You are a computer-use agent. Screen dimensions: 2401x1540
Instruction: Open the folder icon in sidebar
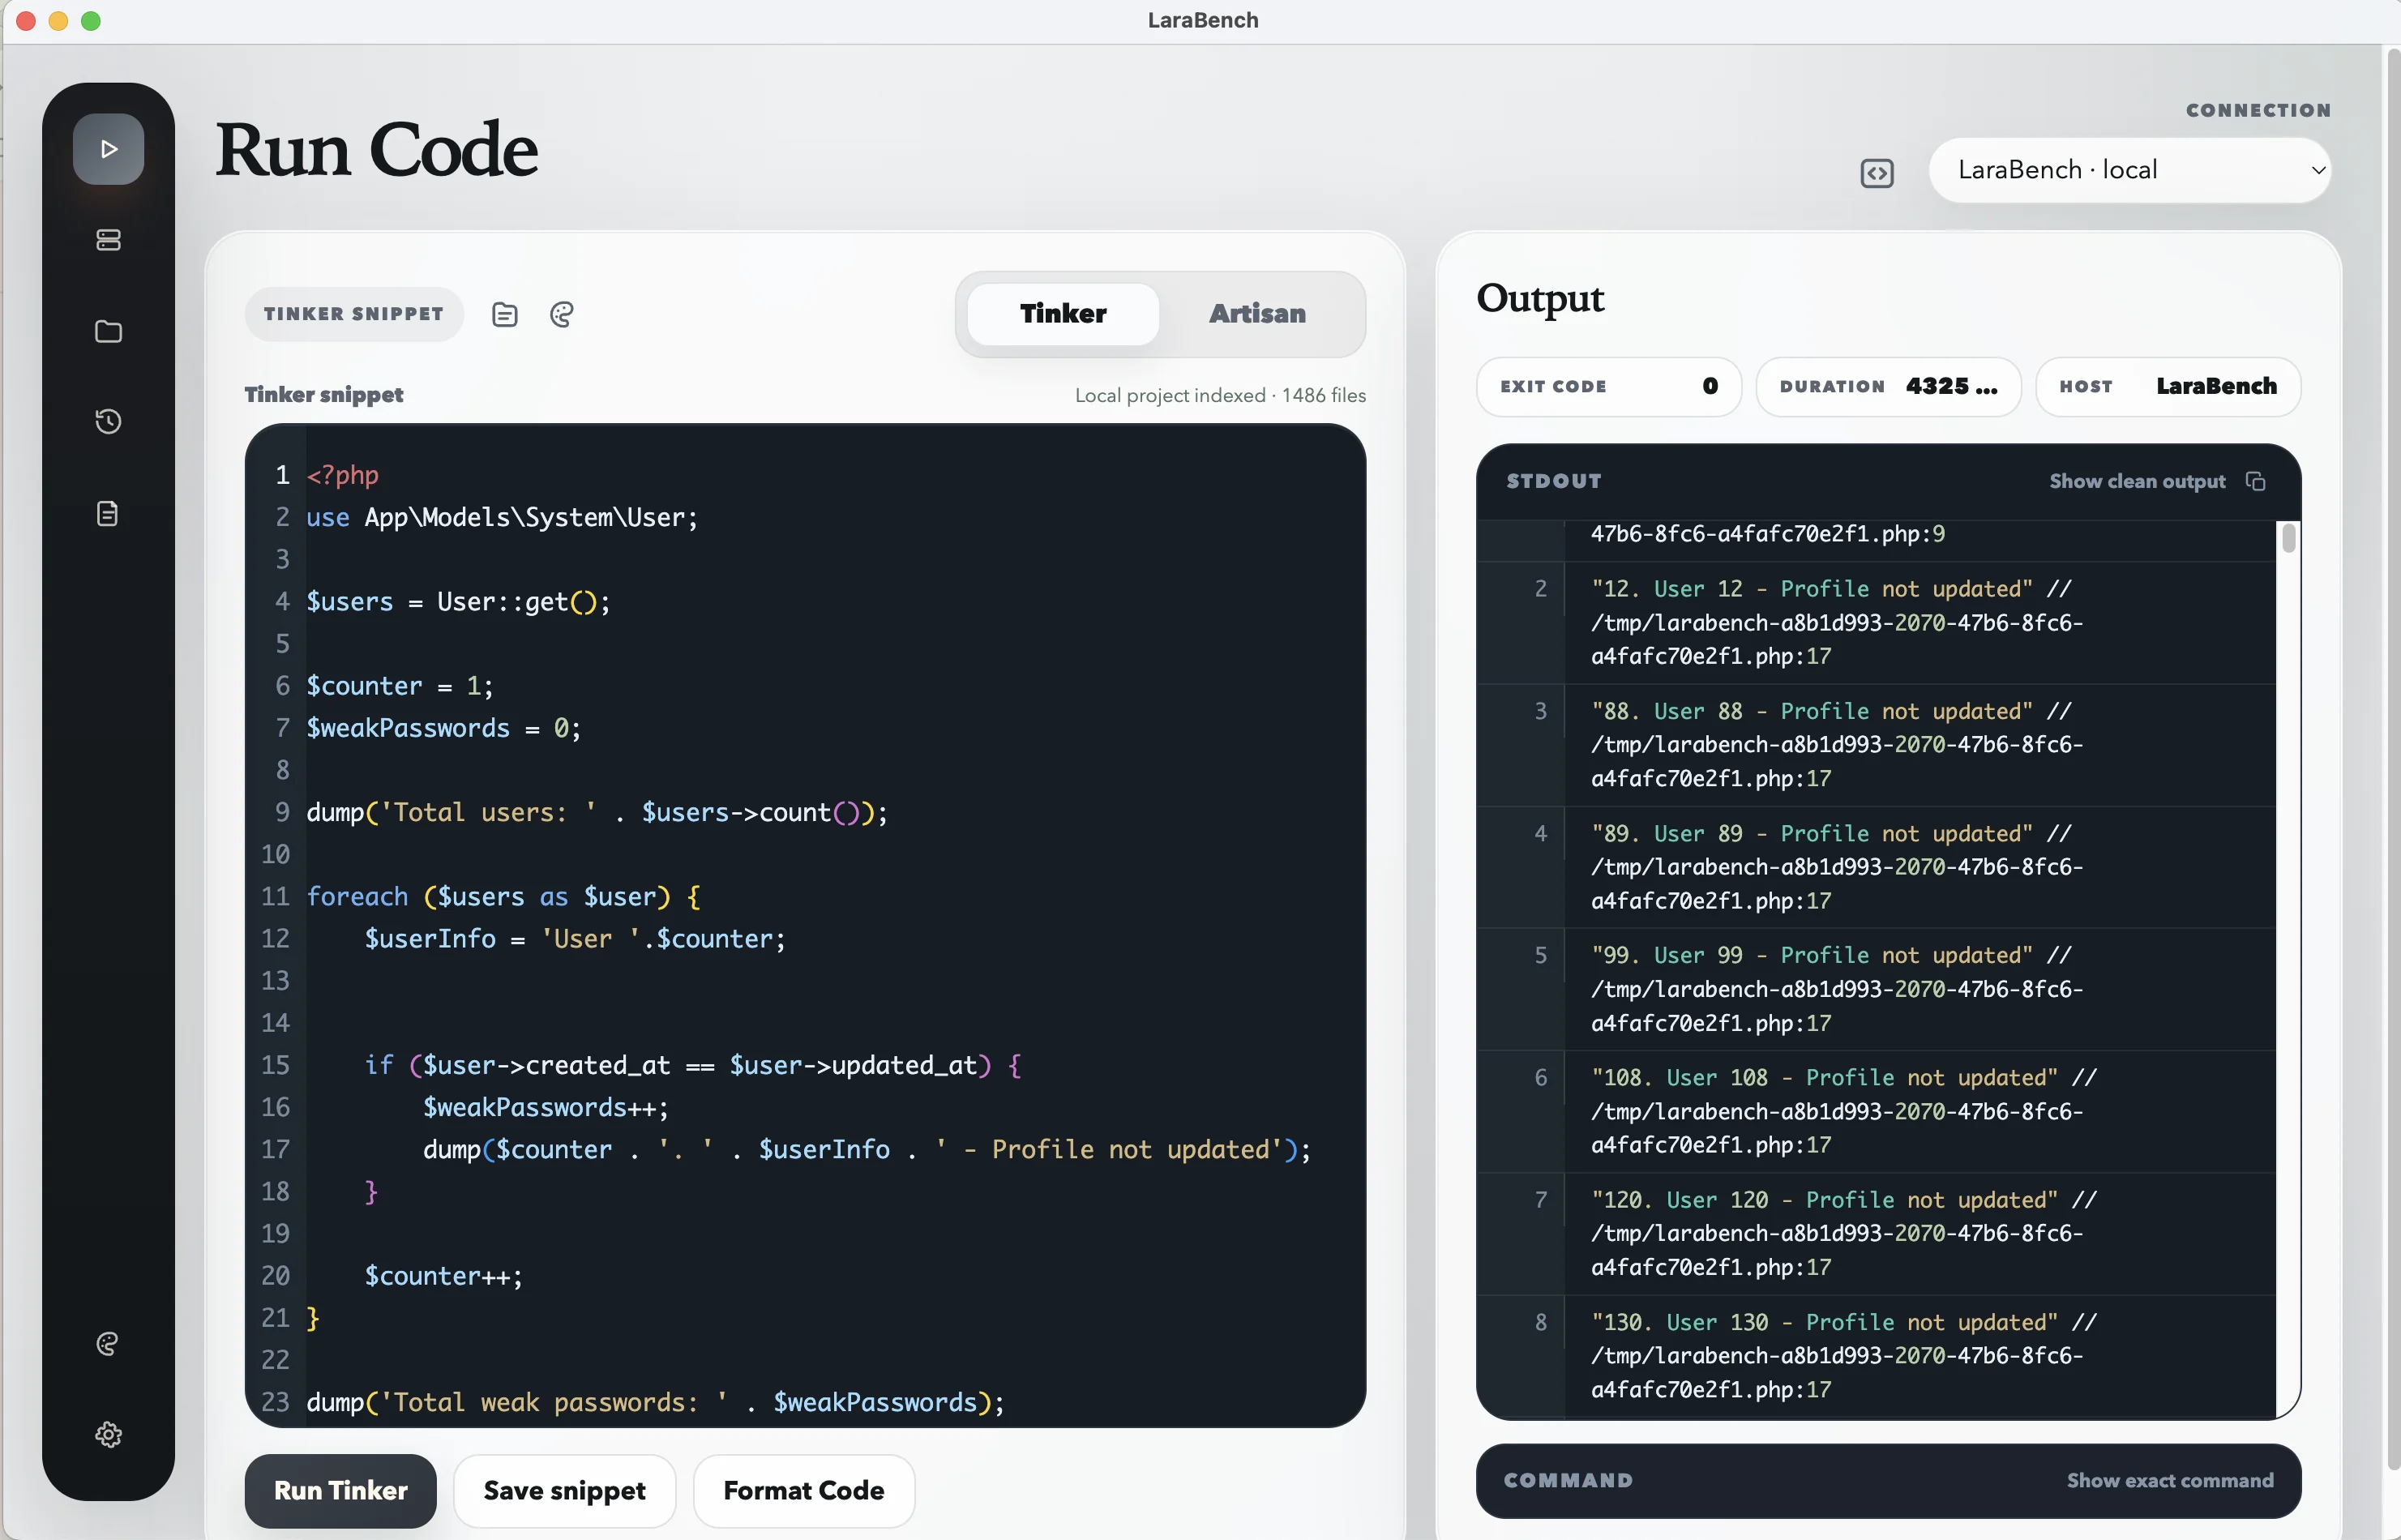tap(108, 331)
